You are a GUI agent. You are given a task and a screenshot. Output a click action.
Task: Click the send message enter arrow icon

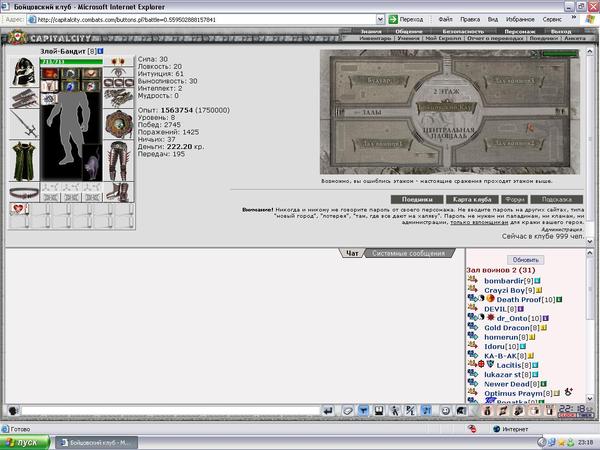coord(328,411)
